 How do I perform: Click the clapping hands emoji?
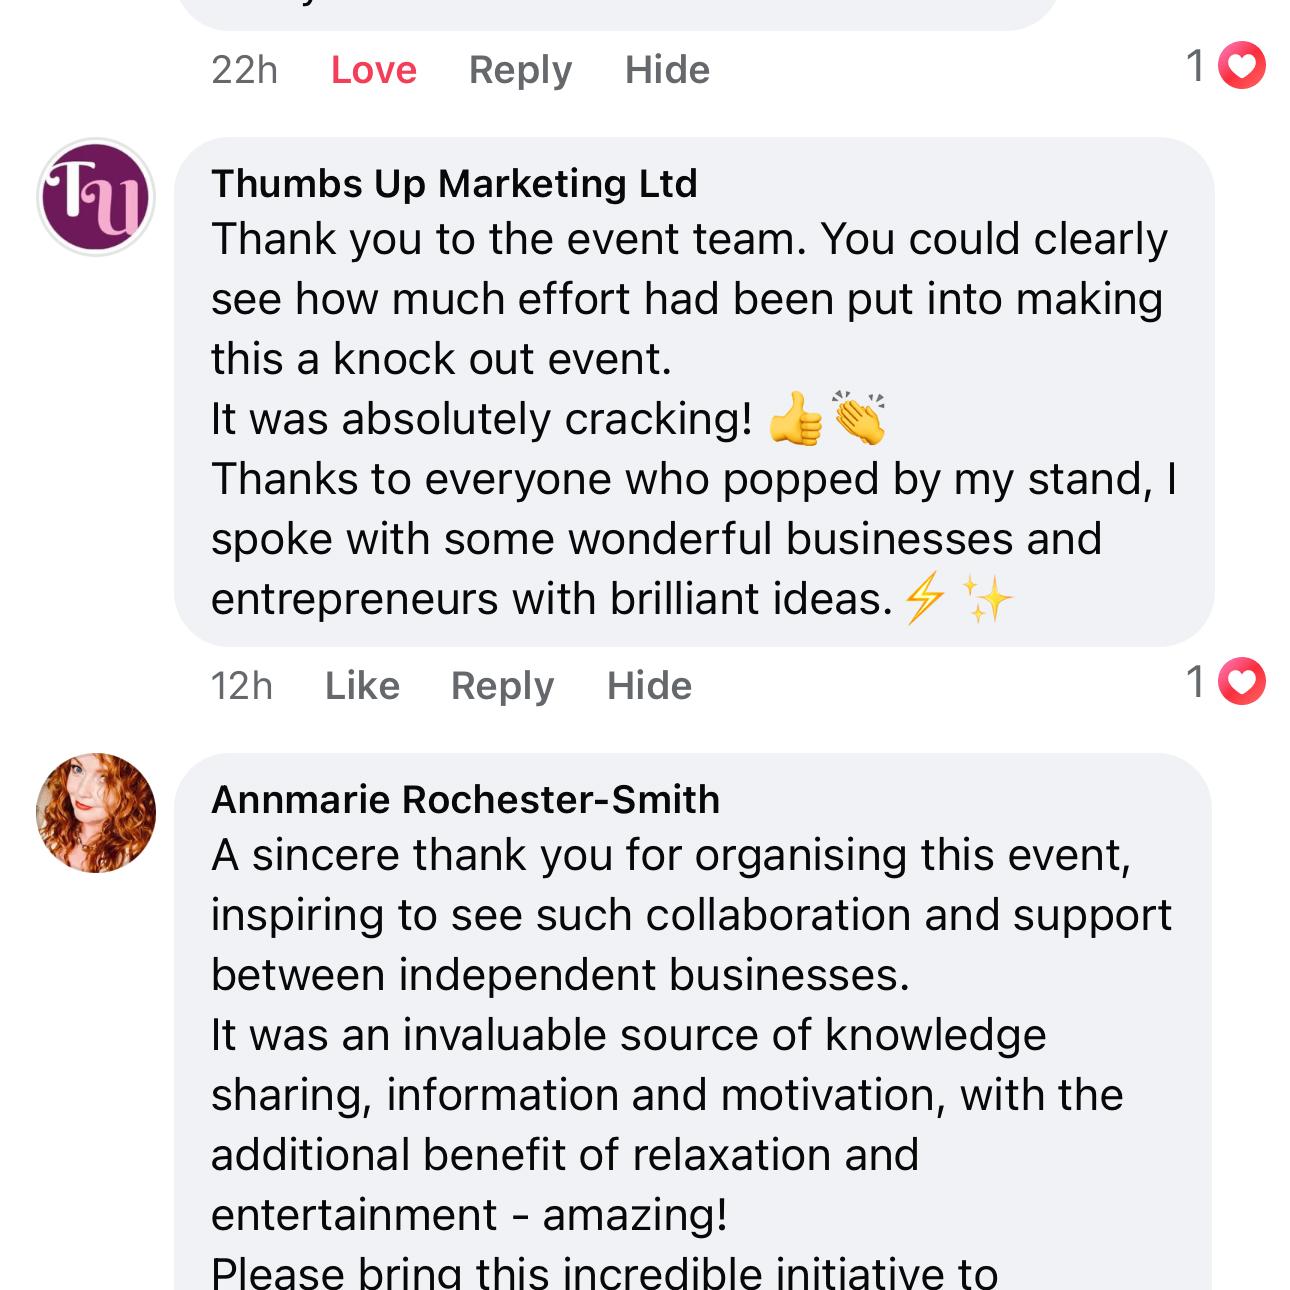click(859, 418)
